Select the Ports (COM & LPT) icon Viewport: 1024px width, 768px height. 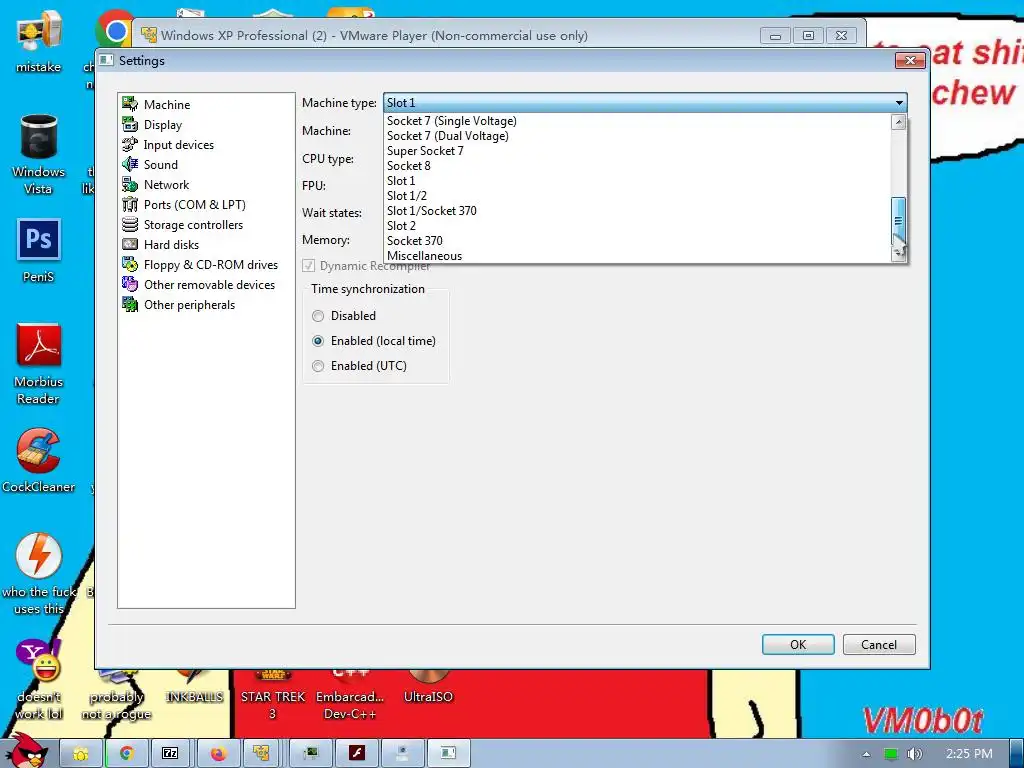(x=130, y=204)
